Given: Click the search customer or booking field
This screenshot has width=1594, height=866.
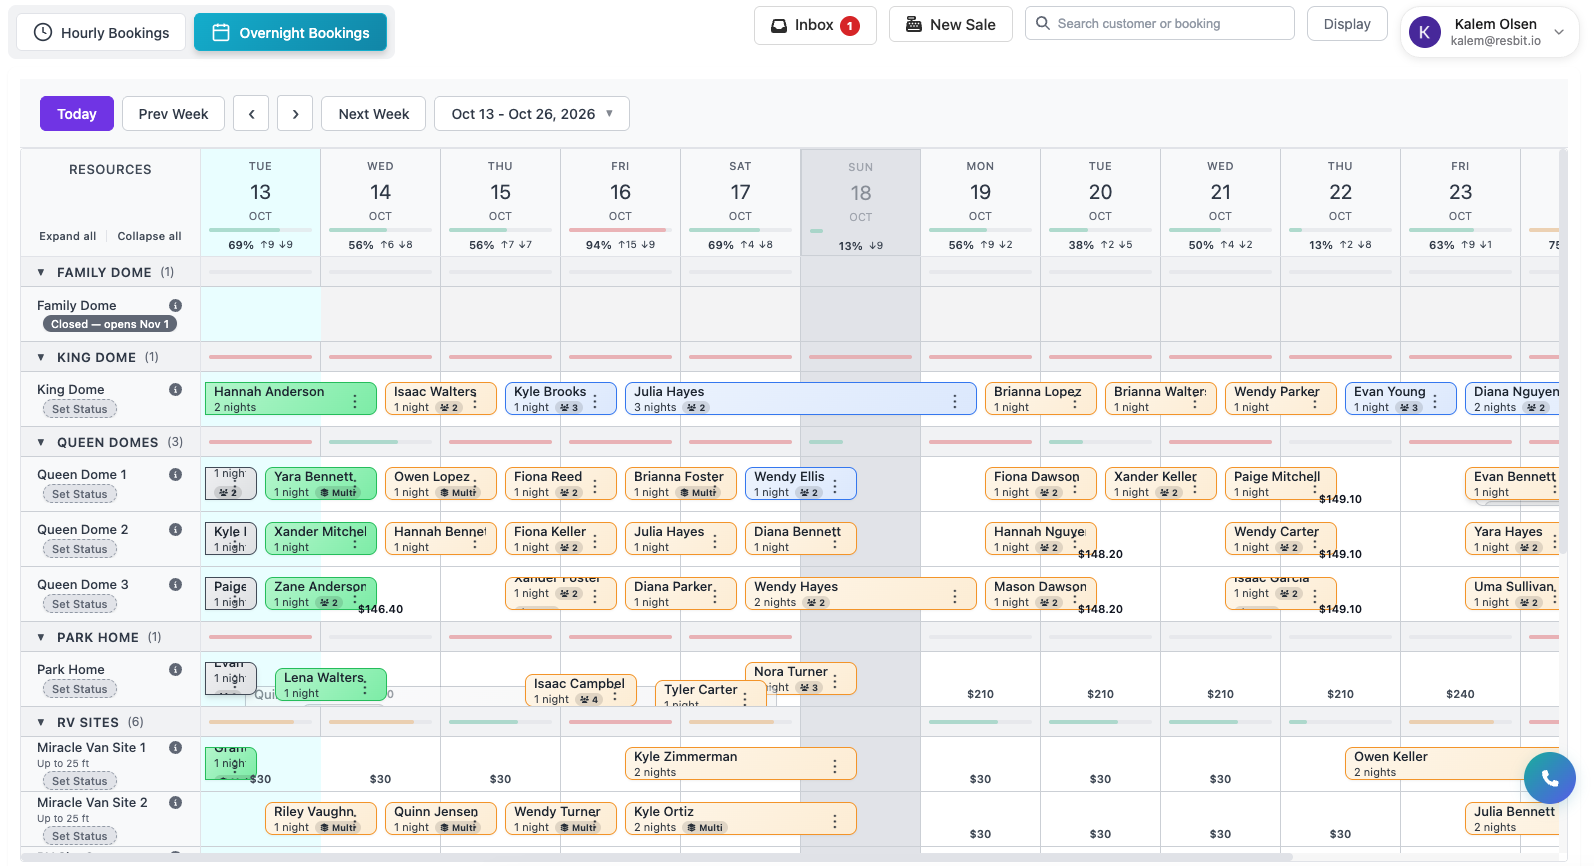Looking at the screenshot, I should click(1159, 24).
